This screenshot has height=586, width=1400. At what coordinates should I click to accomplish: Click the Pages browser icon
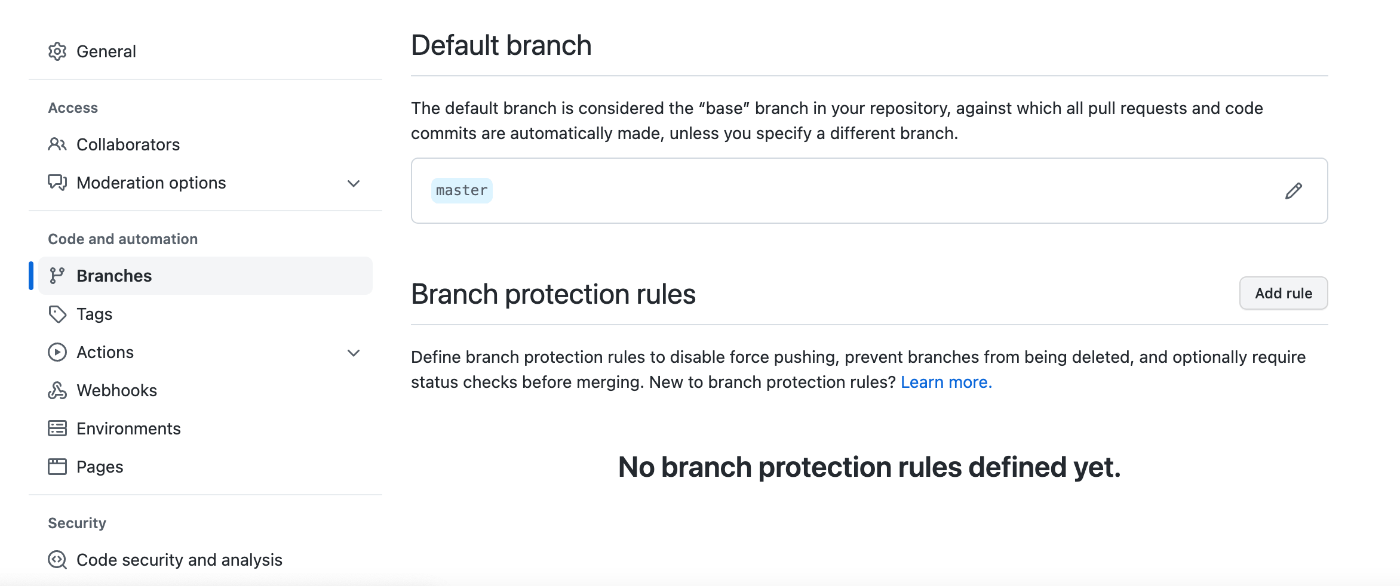point(57,466)
